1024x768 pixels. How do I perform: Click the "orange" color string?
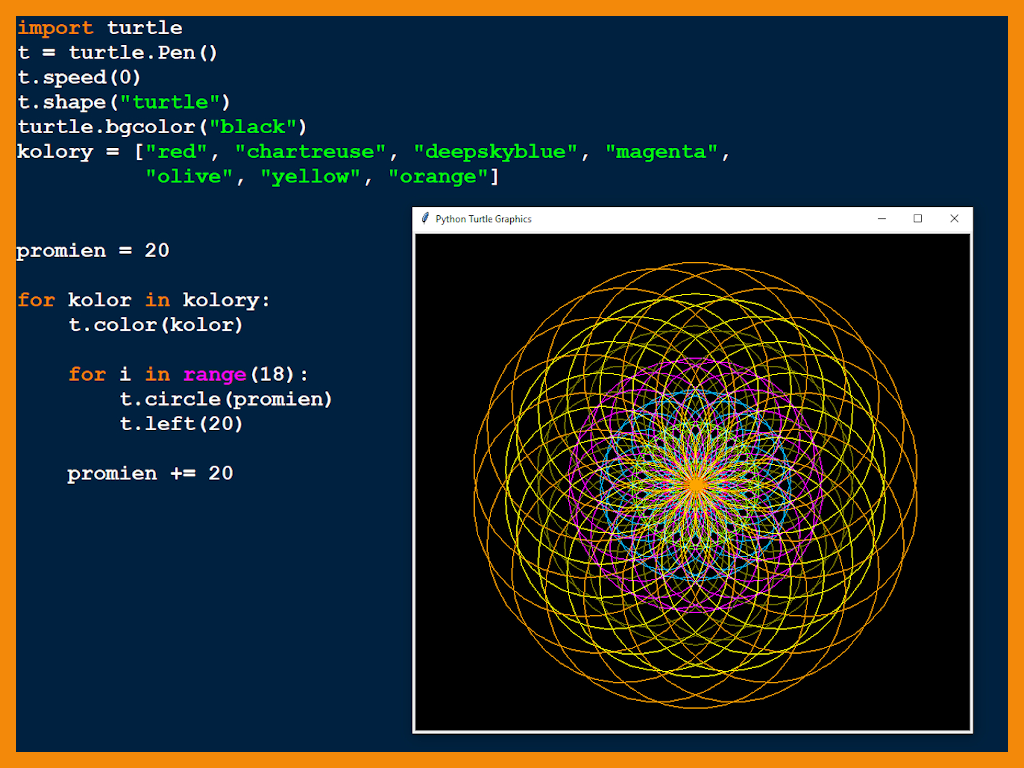pyautogui.click(x=438, y=177)
